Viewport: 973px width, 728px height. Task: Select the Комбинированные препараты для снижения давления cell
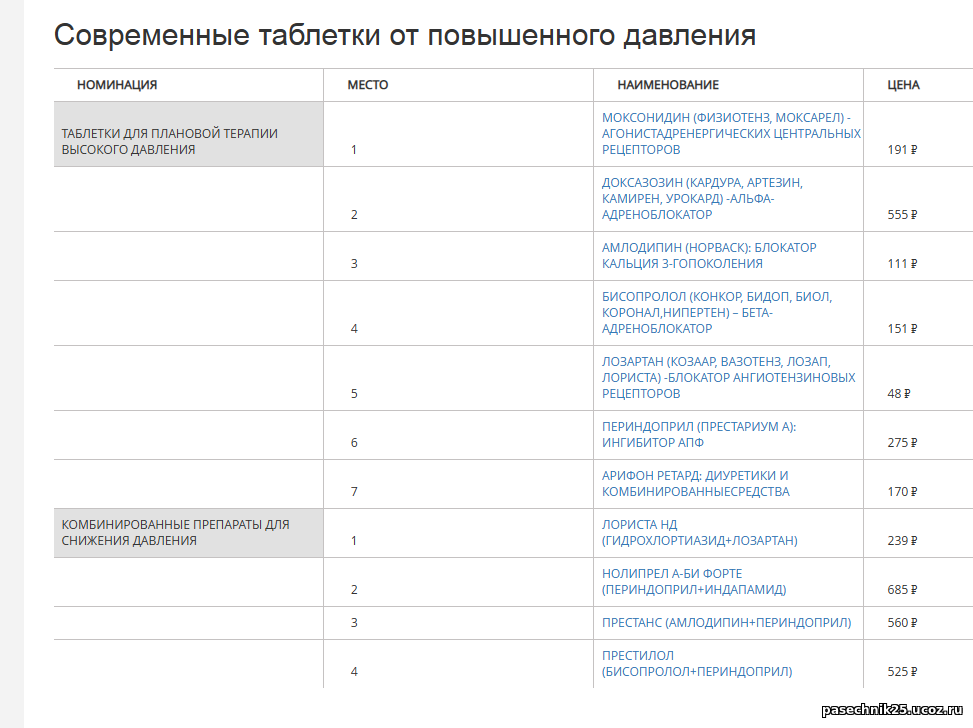pyautogui.click(x=175, y=532)
